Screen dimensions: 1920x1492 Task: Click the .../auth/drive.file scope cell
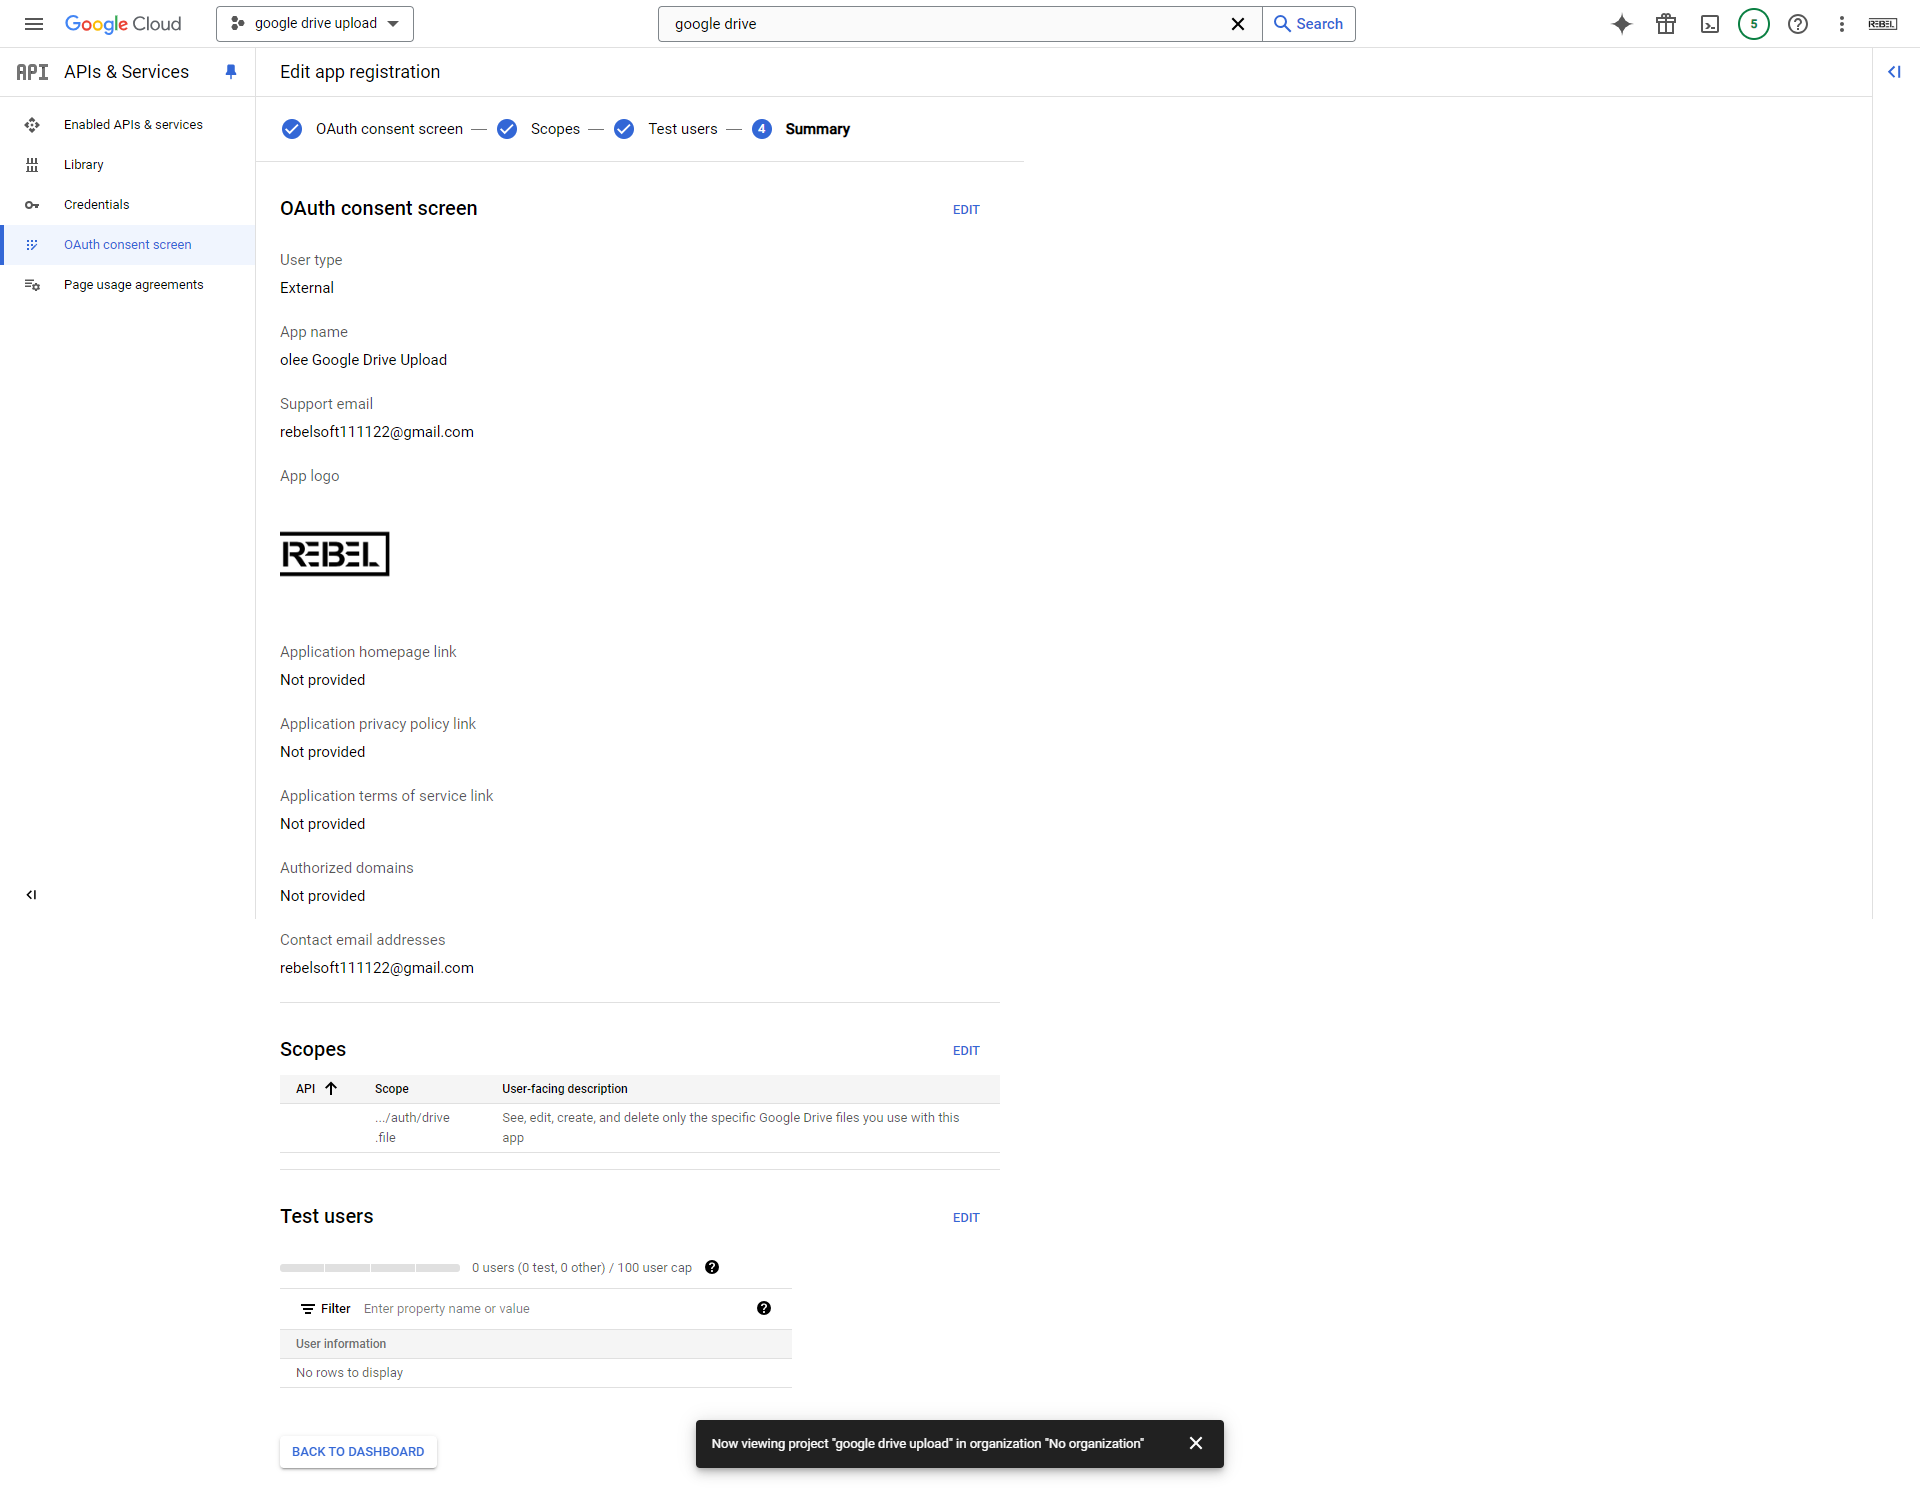pos(412,1128)
